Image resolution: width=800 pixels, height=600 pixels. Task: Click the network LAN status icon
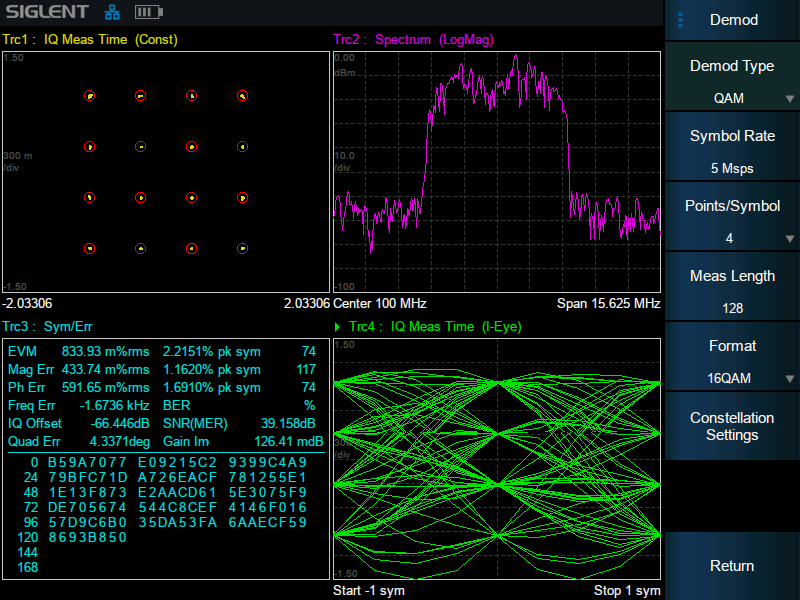(111, 13)
